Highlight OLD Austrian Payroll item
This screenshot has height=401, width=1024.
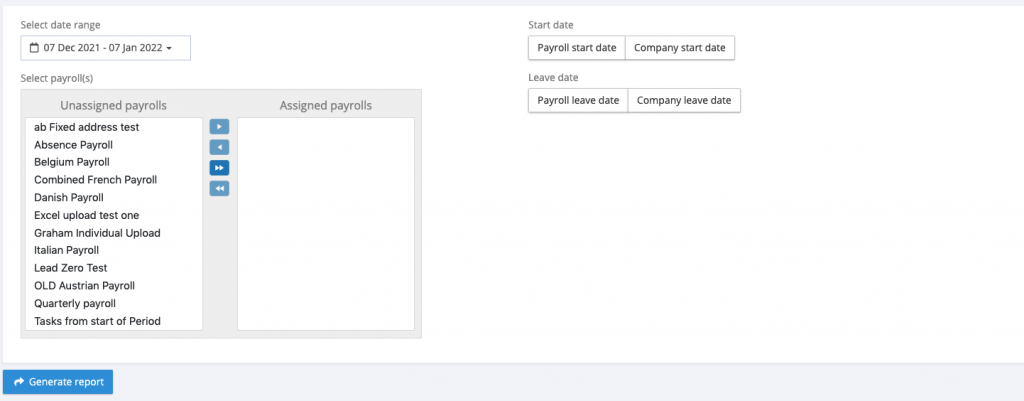coord(85,286)
